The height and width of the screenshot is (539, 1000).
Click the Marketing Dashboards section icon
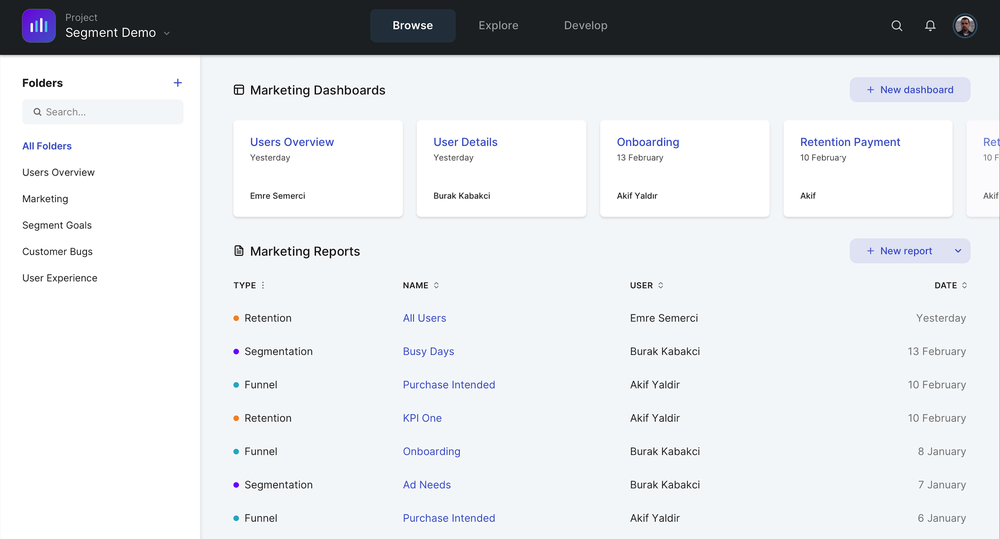click(239, 90)
